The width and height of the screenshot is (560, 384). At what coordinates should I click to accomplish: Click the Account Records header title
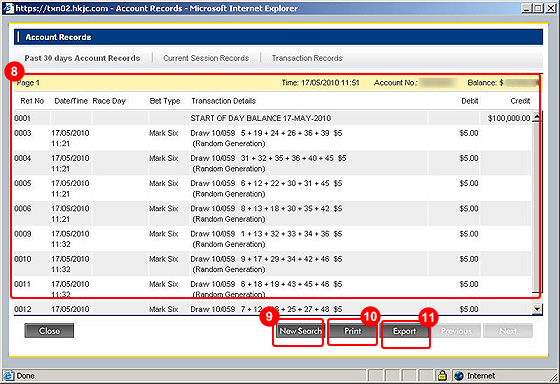tap(58, 37)
